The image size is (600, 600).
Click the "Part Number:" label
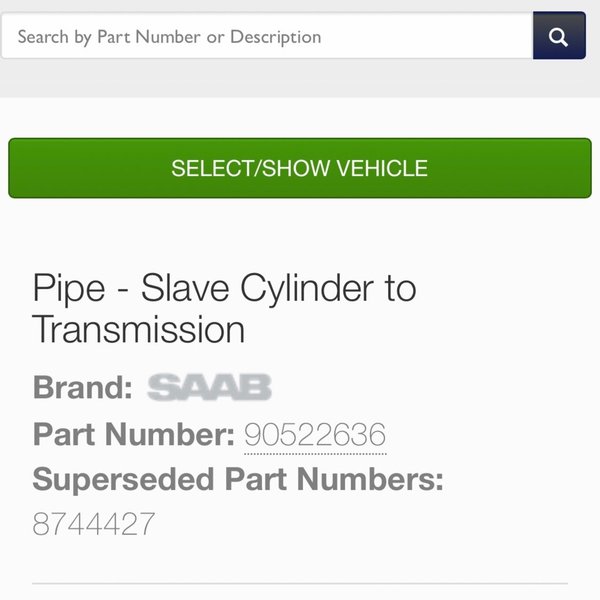click(x=133, y=435)
